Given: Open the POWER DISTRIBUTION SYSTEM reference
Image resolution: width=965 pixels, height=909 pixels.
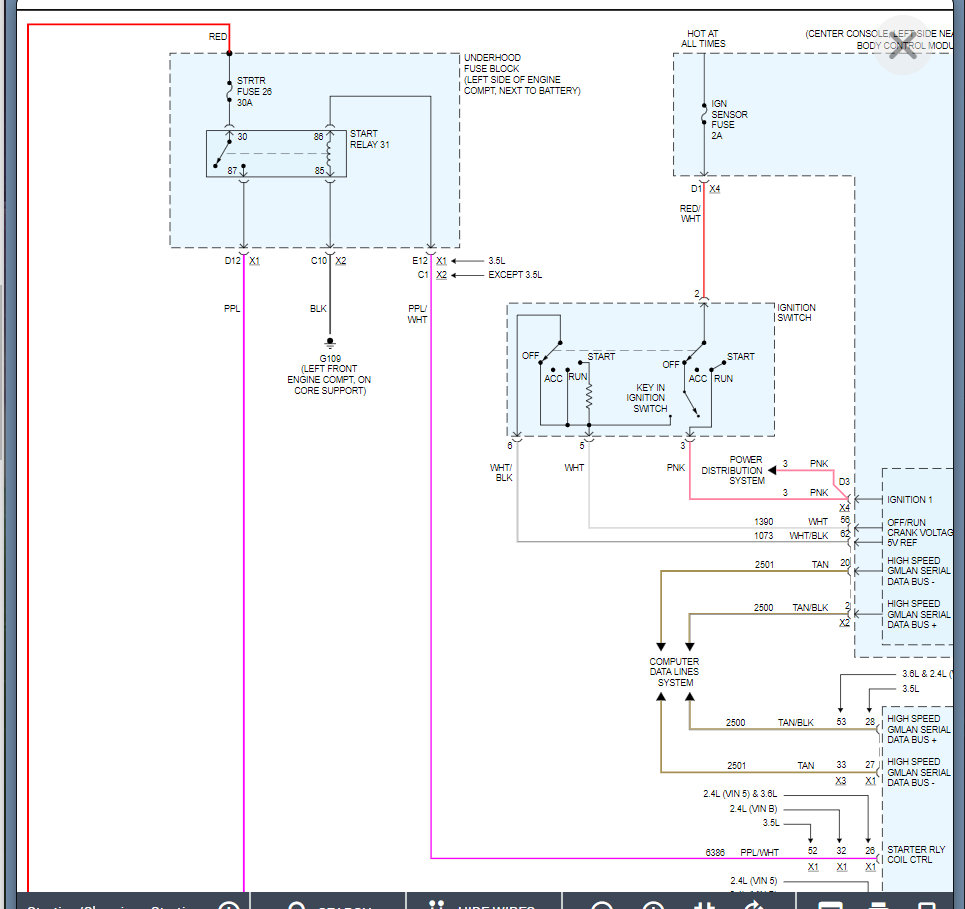Looking at the screenshot, I should pos(732,470).
